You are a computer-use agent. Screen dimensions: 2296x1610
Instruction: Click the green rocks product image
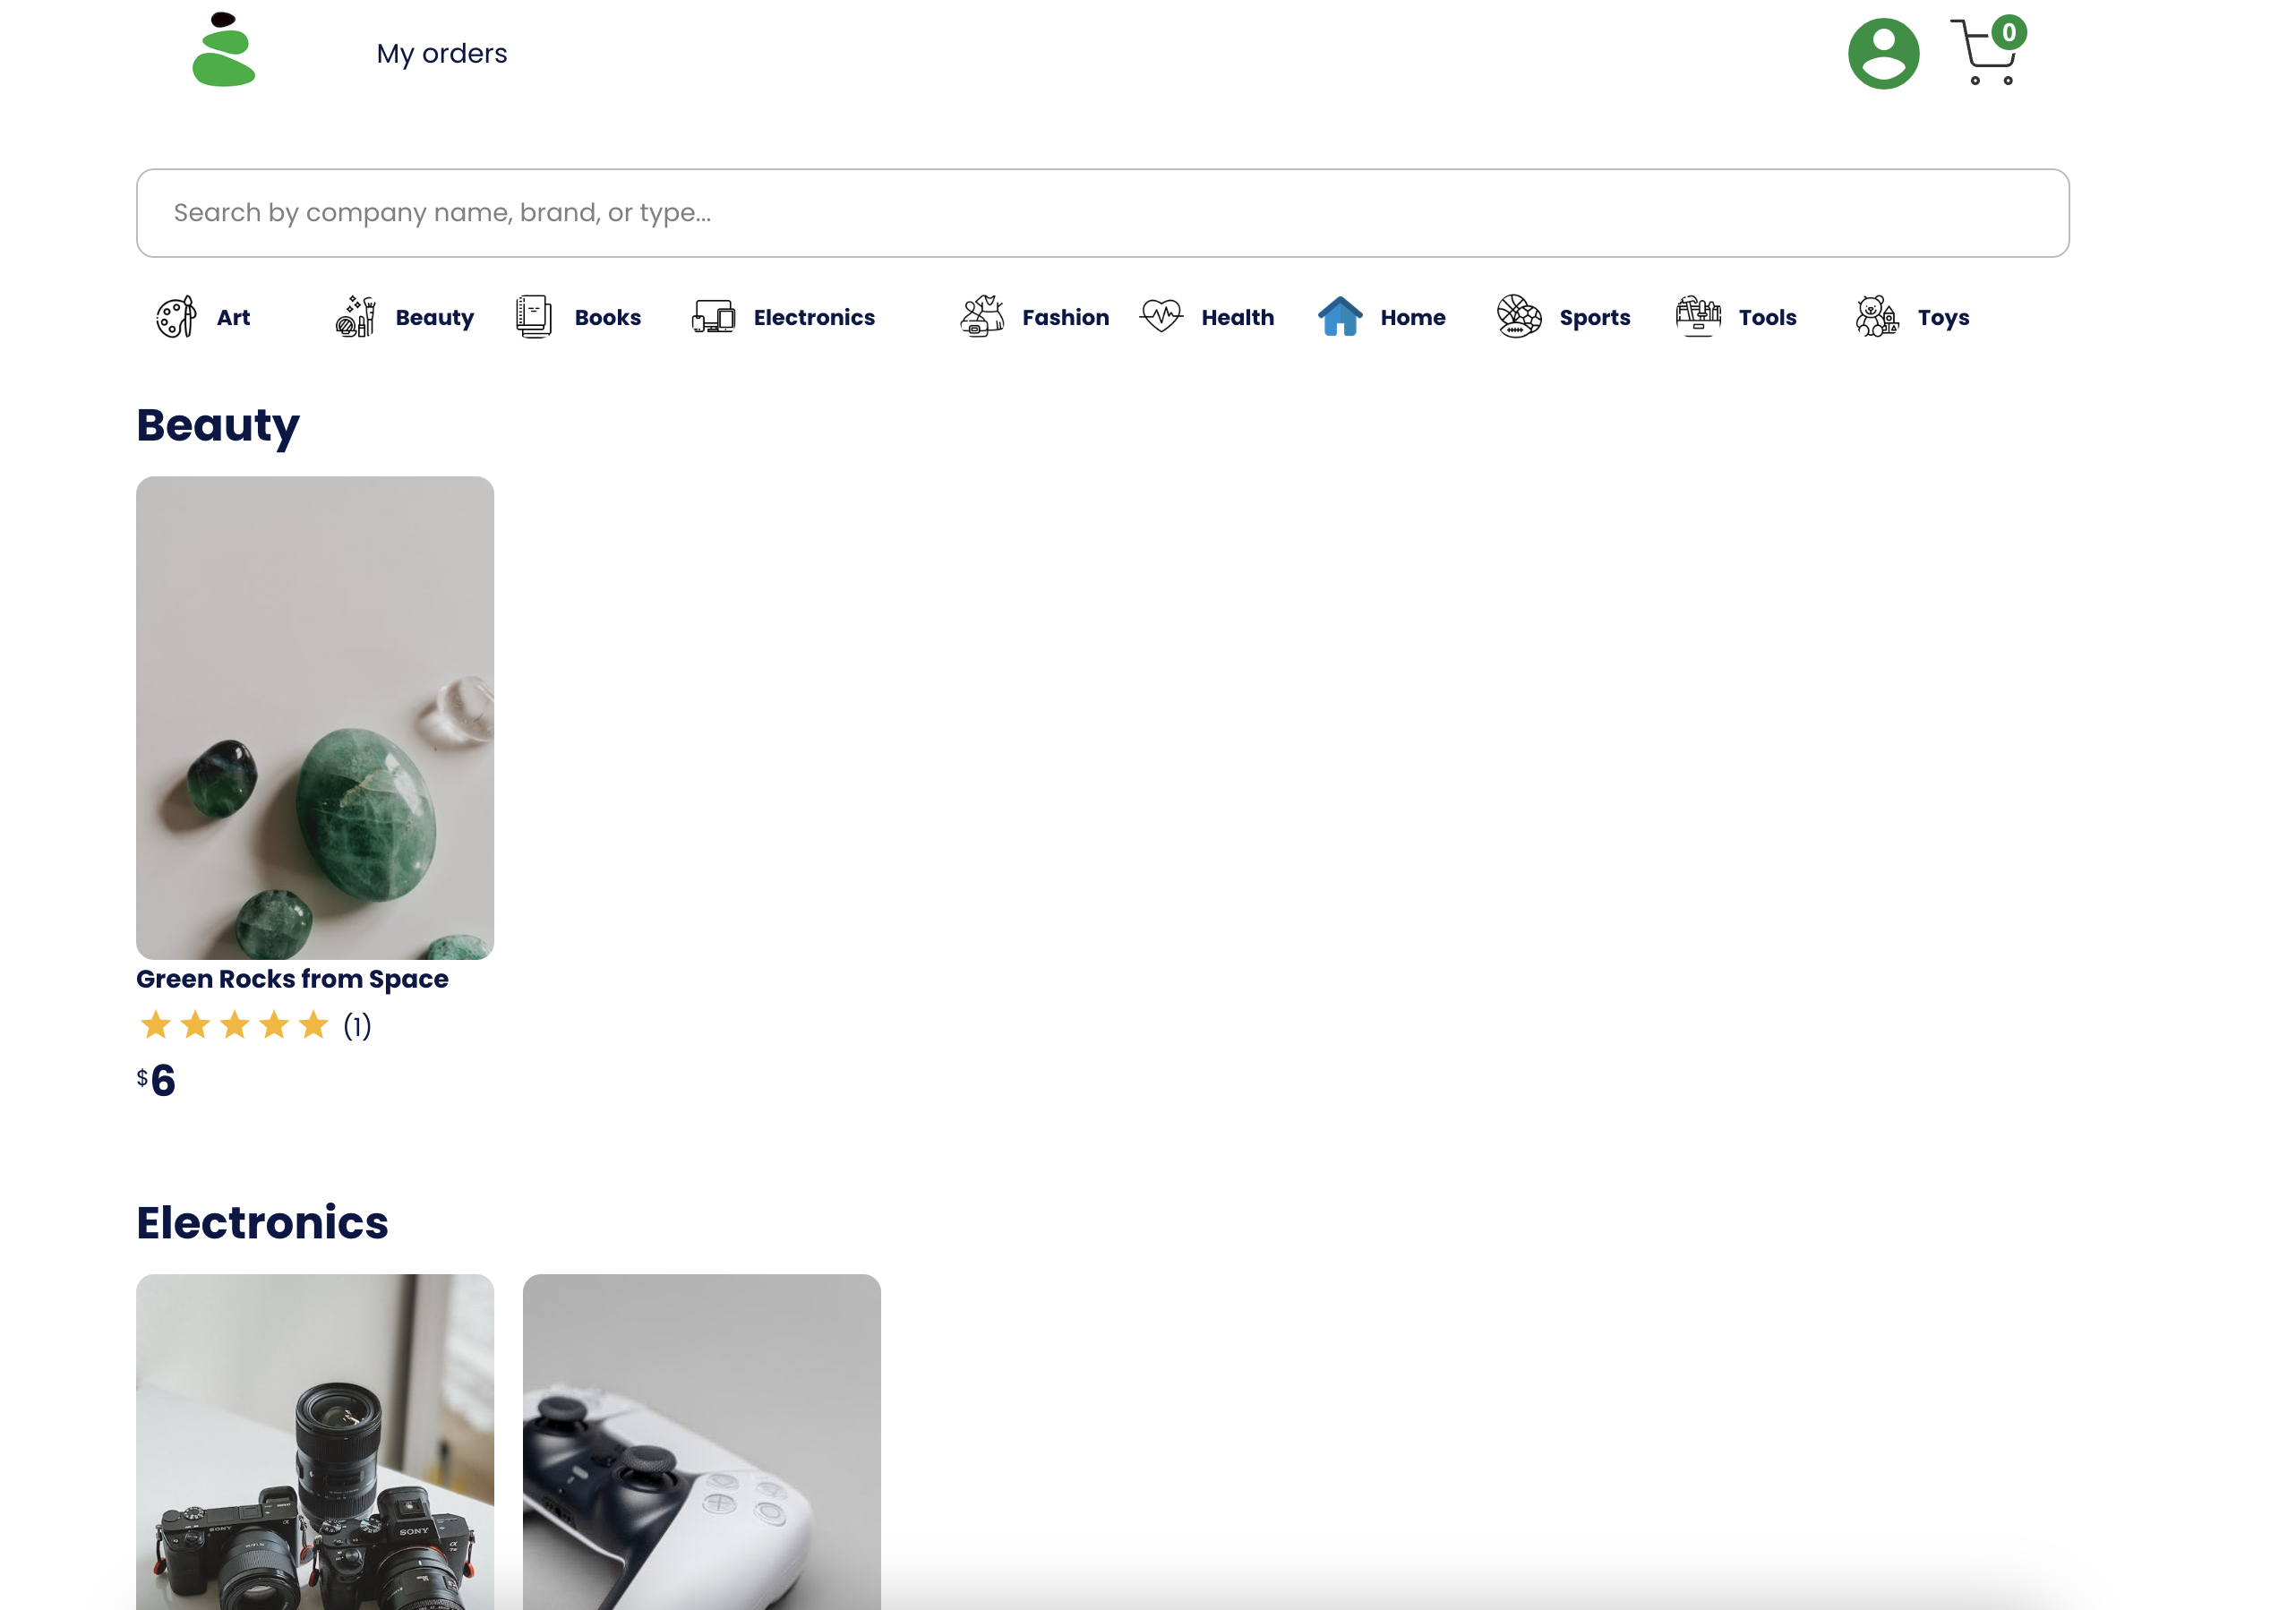point(315,717)
